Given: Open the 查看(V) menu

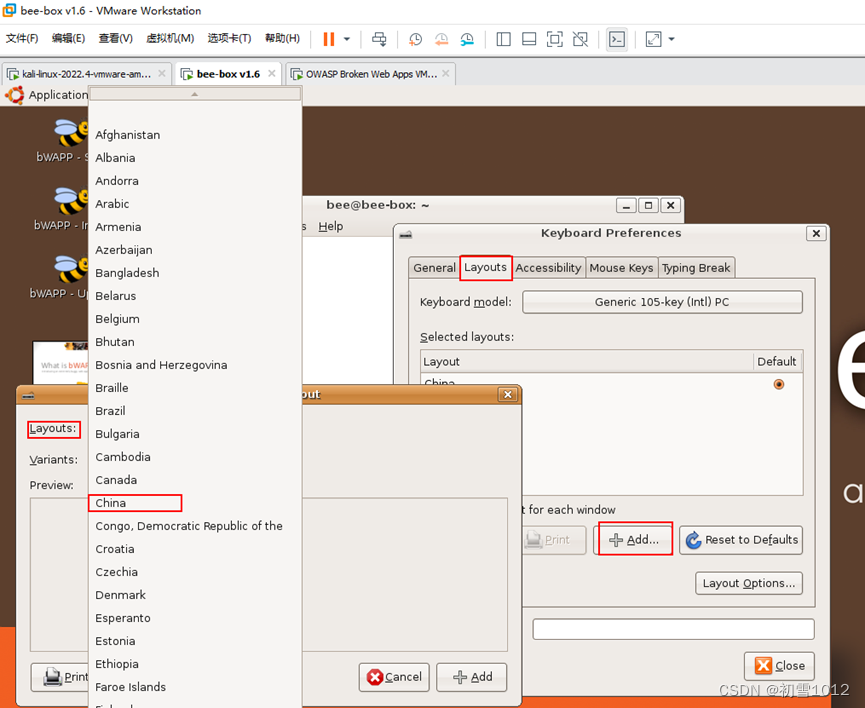Looking at the screenshot, I should (115, 38).
